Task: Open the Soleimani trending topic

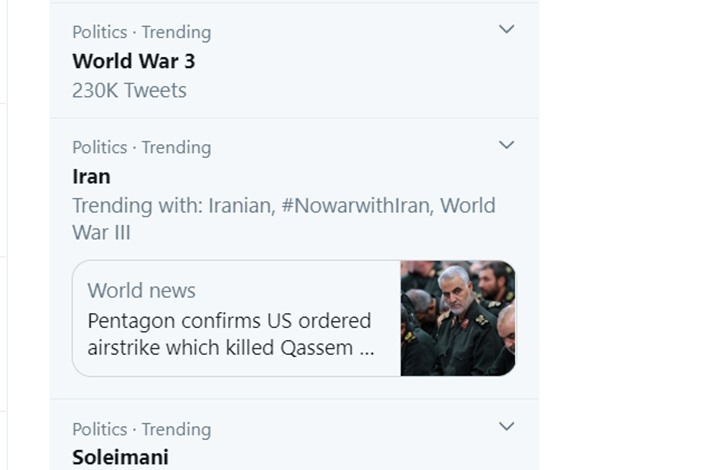Action: click(x=120, y=458)
